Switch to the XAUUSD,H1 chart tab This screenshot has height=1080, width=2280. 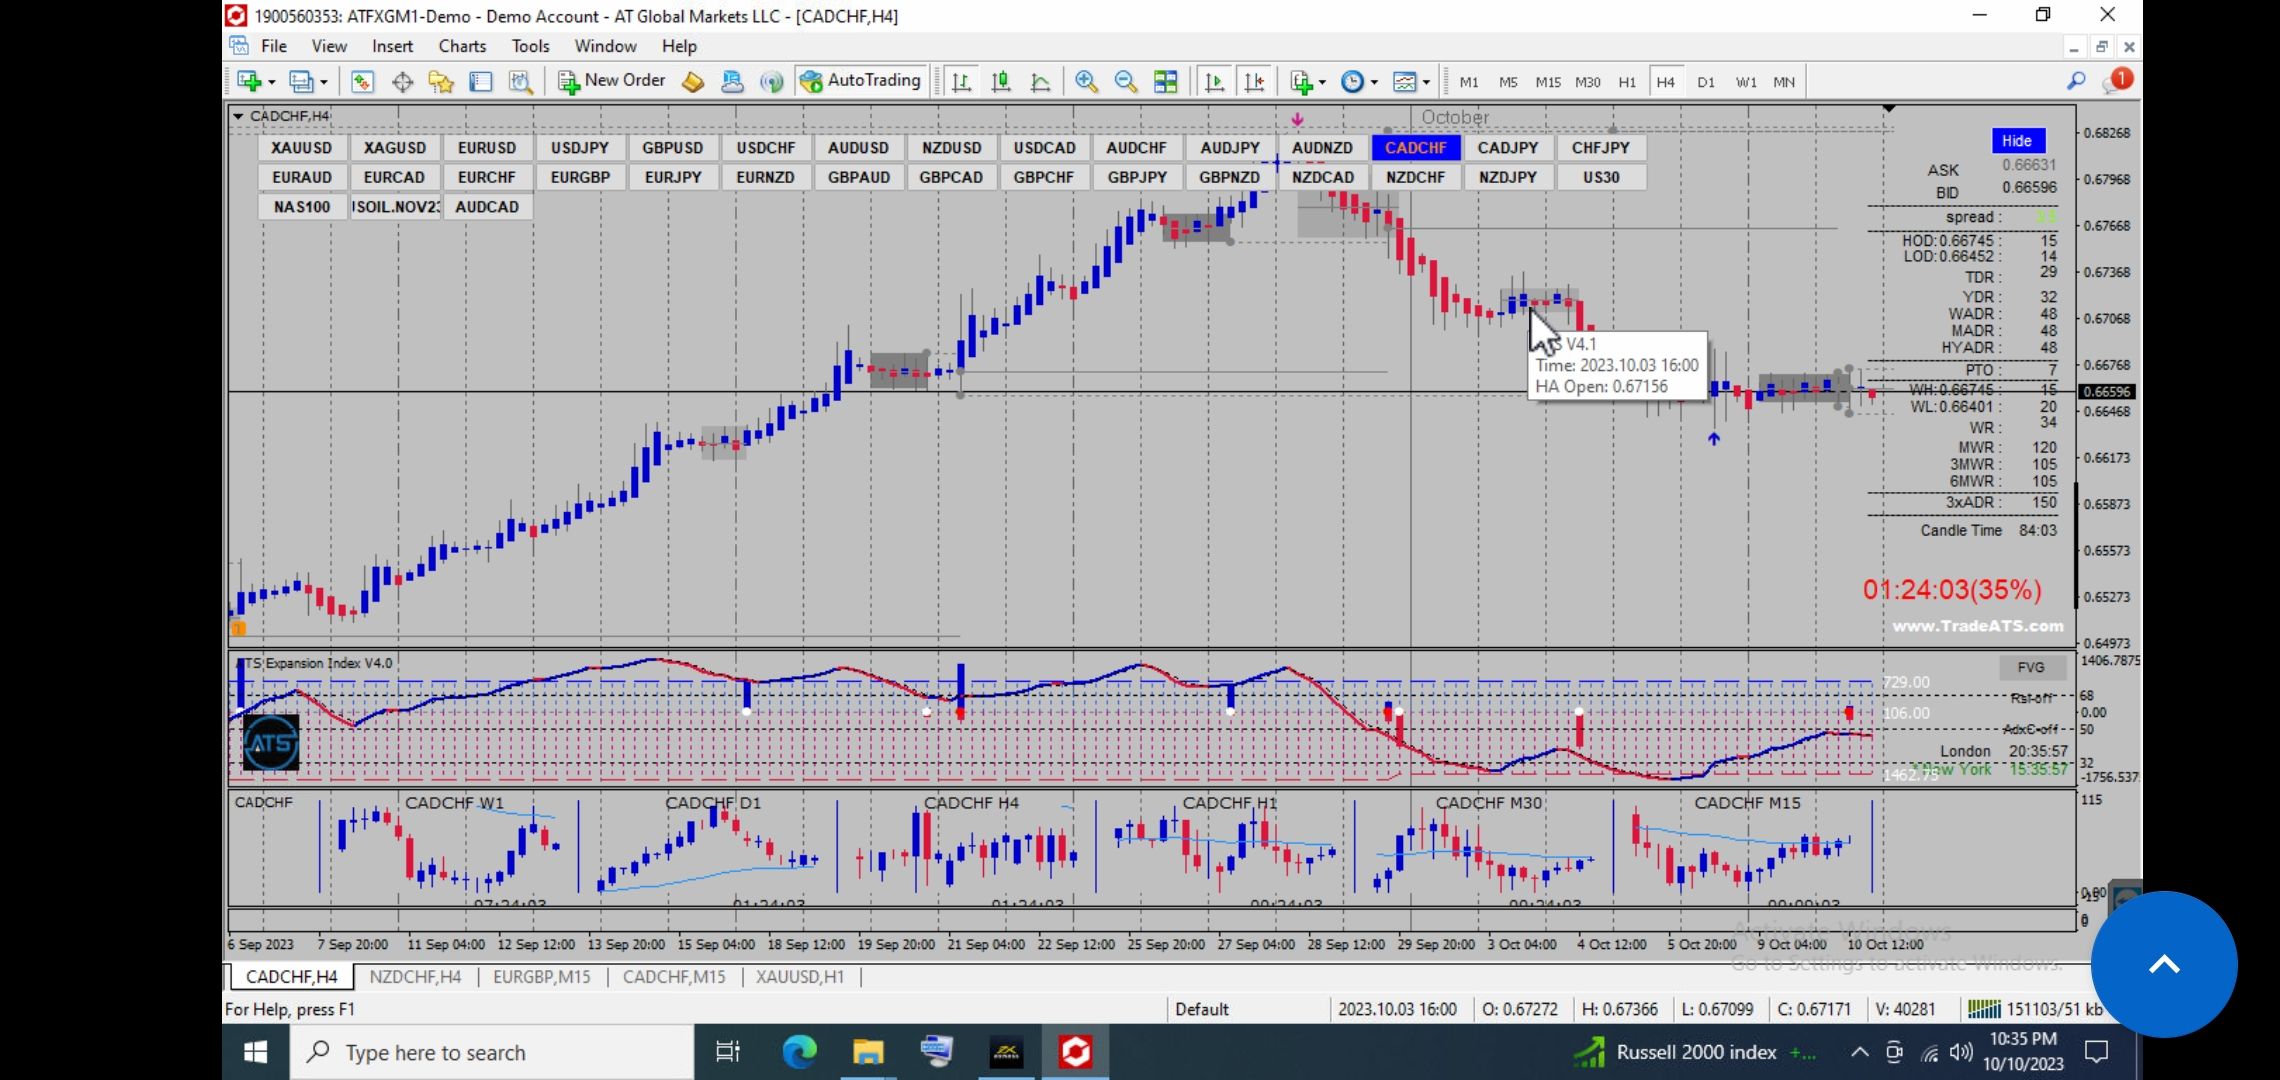coord(799,977)
